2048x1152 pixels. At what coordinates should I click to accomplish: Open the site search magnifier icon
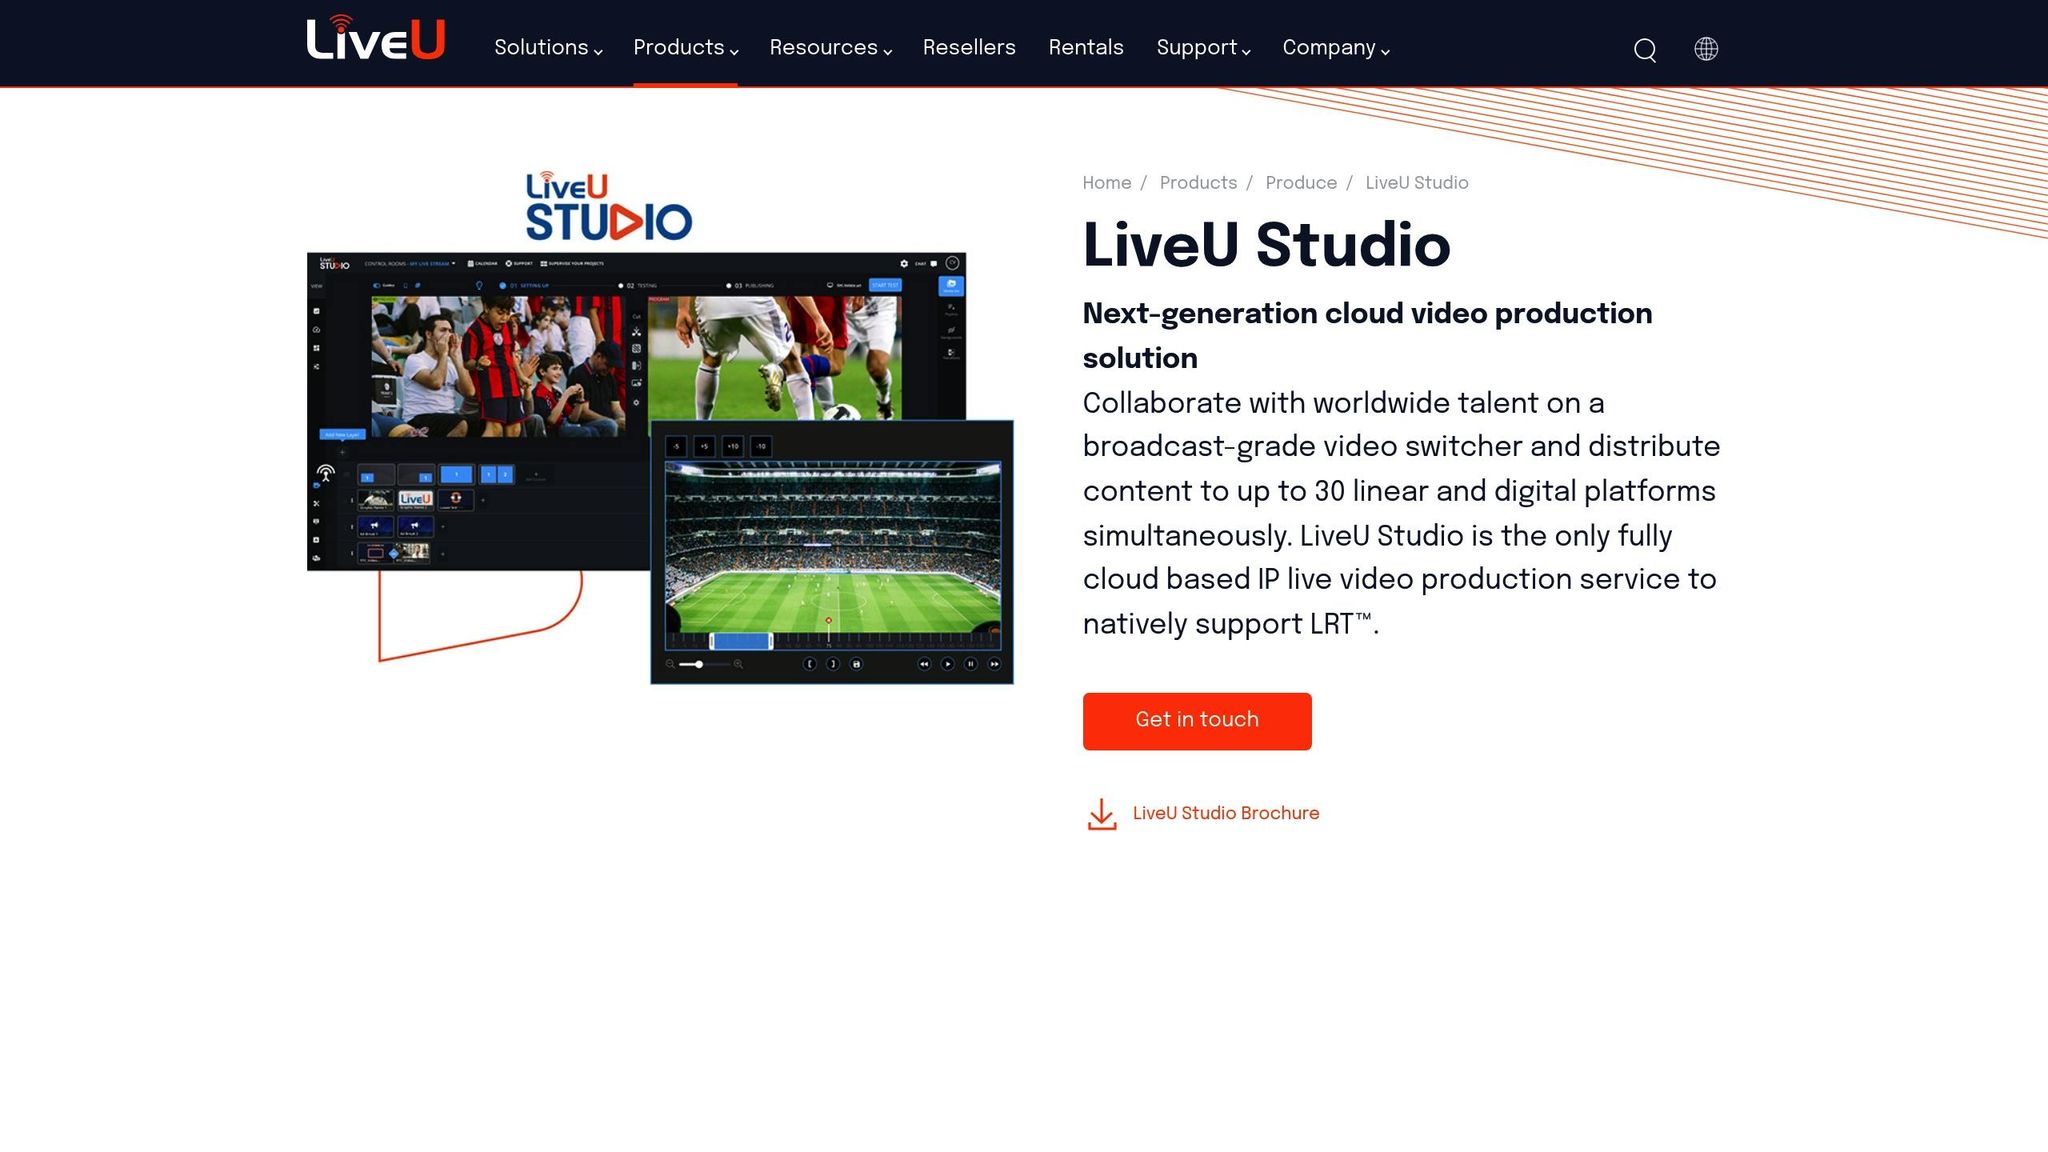point(1643,49)
